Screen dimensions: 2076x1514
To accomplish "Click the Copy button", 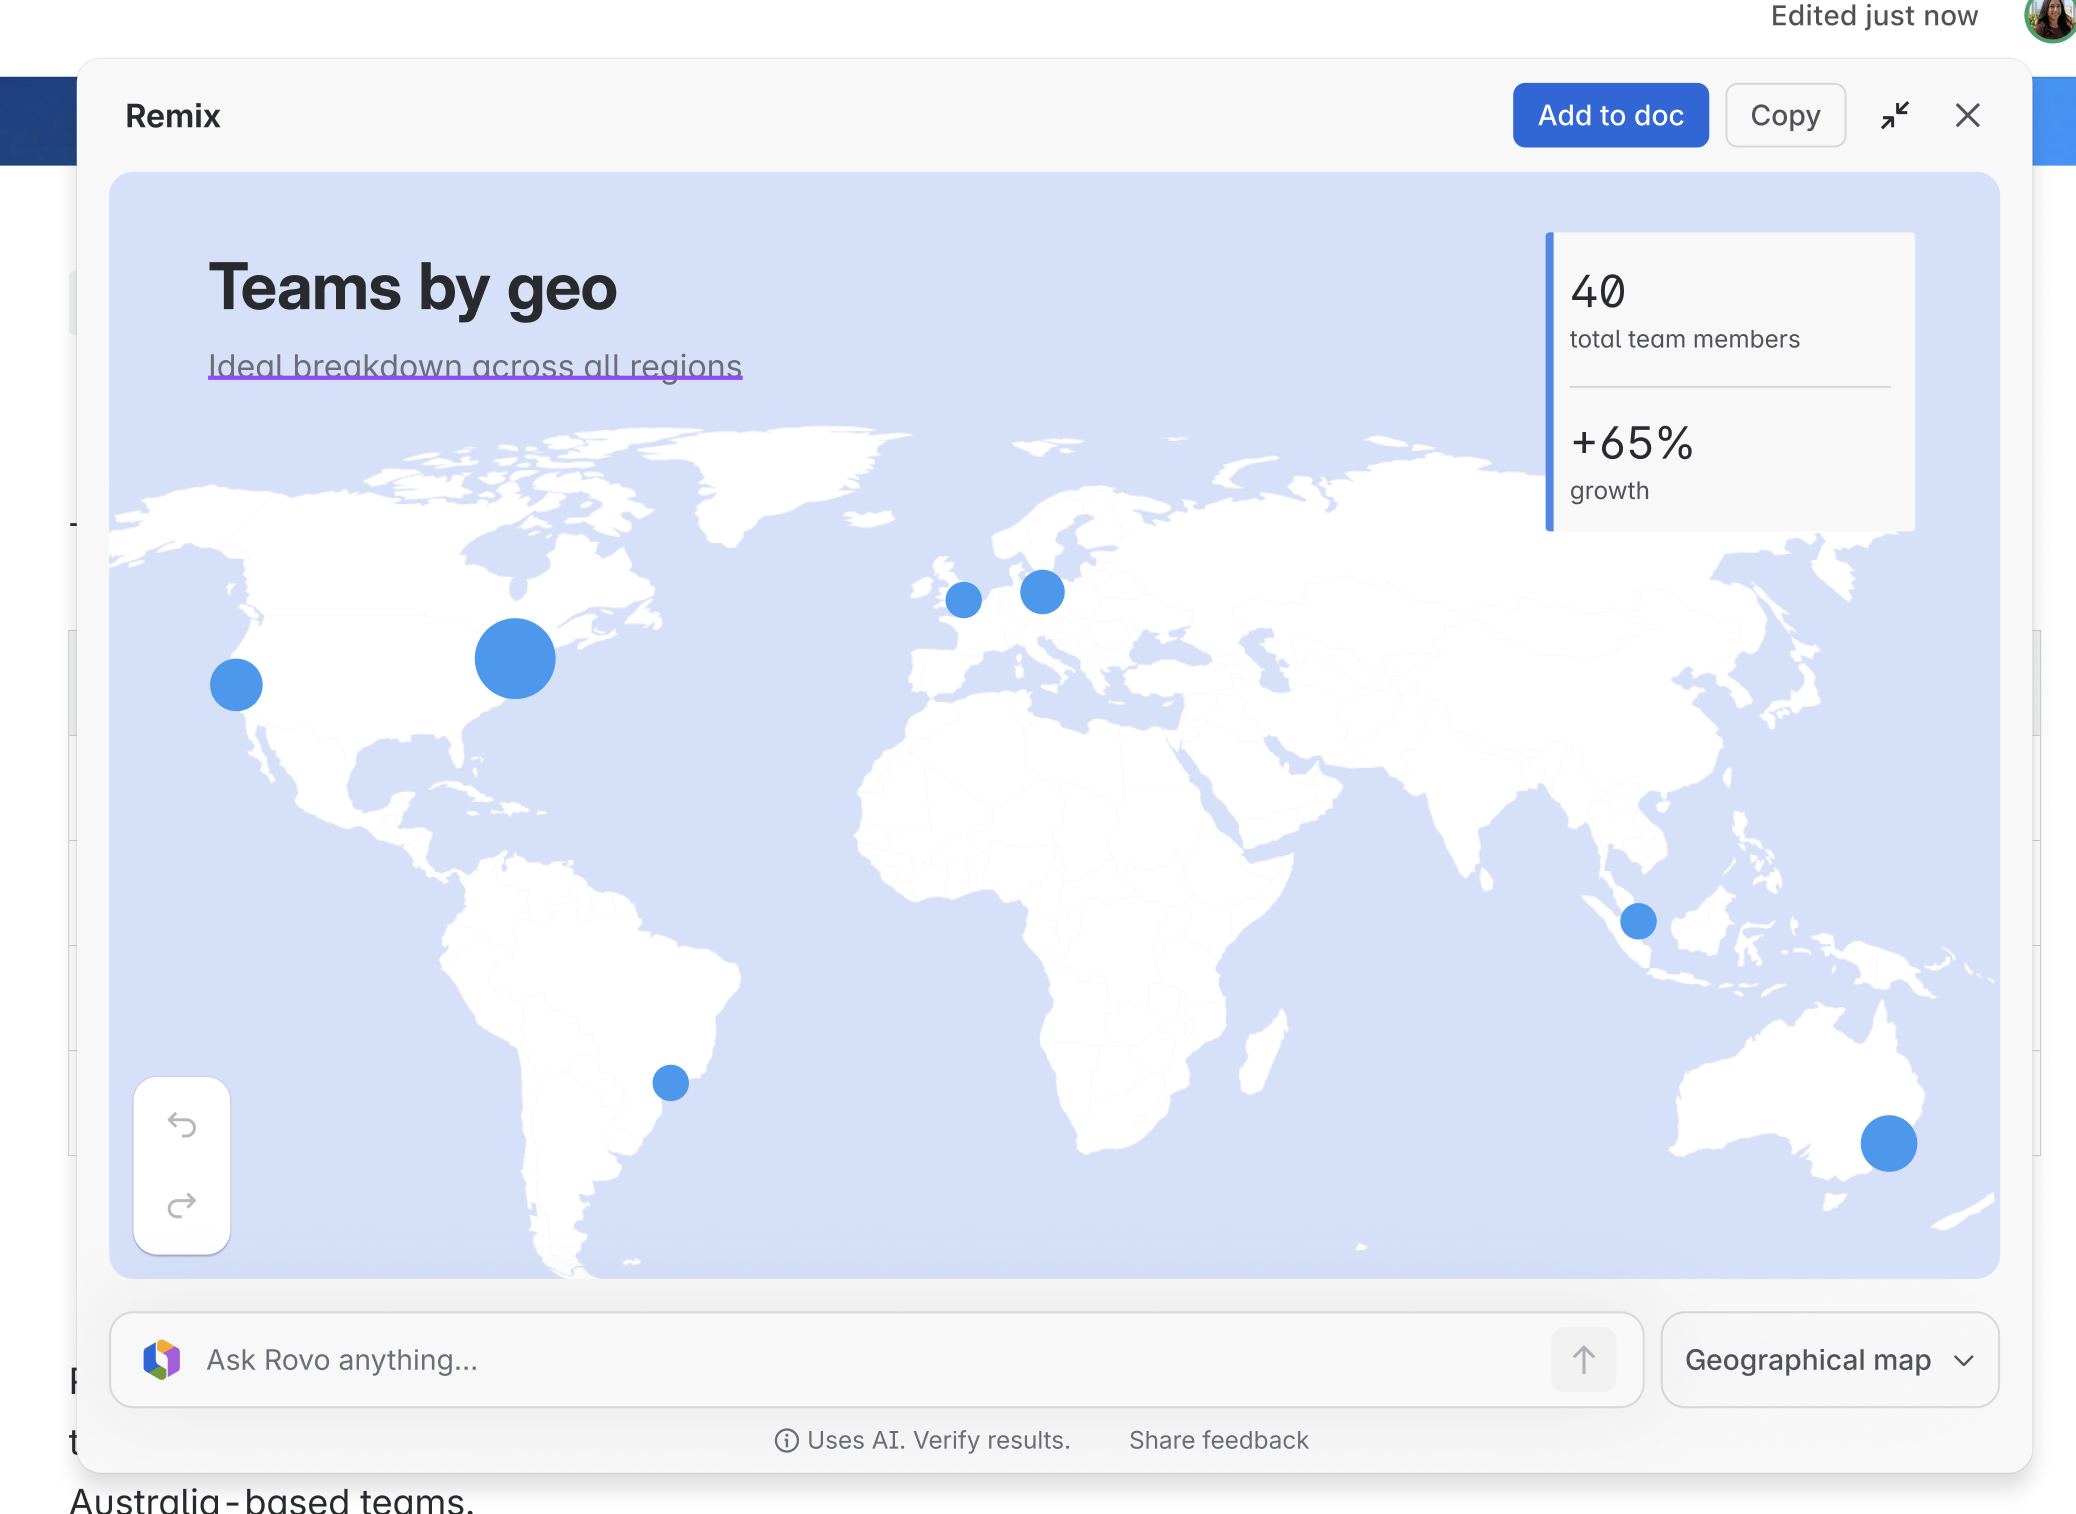I will [x=1785, y=115].
